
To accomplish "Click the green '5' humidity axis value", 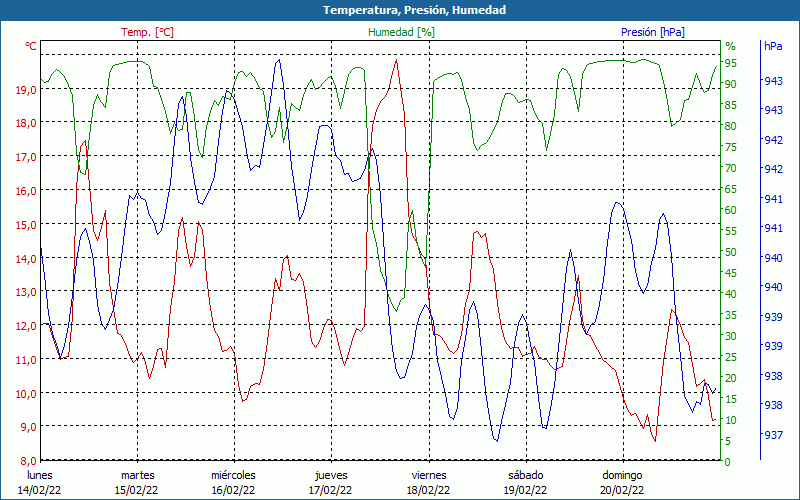I will pyautogui.click(x=728, y=441).
